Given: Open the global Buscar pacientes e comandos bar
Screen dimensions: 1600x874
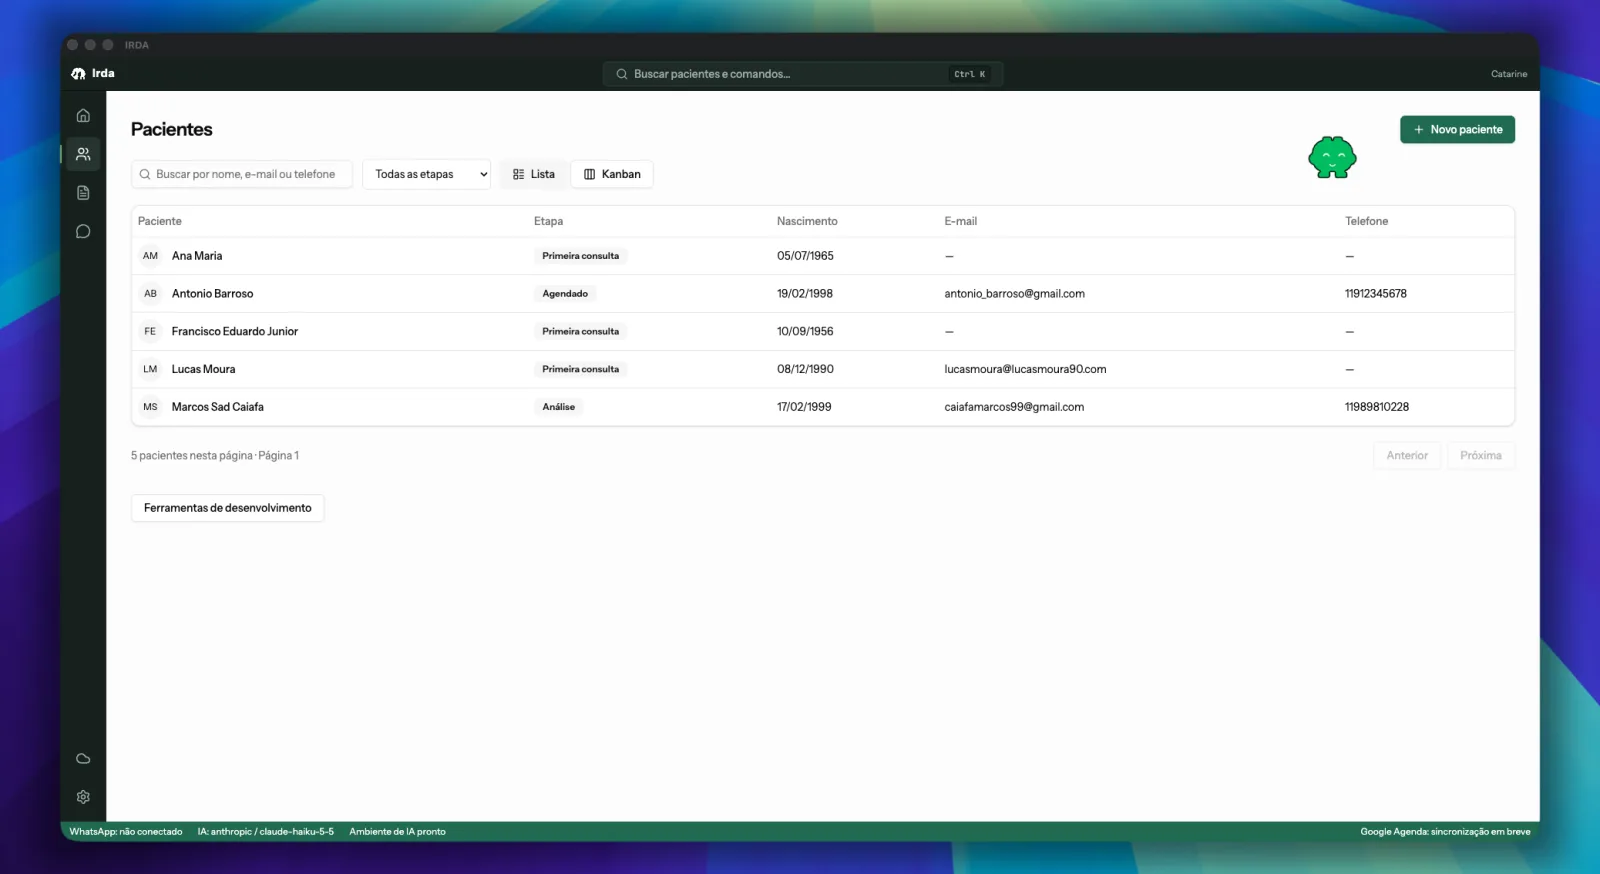Looking at the screenshot, I should pyautogui.click(x=803, y=74).
